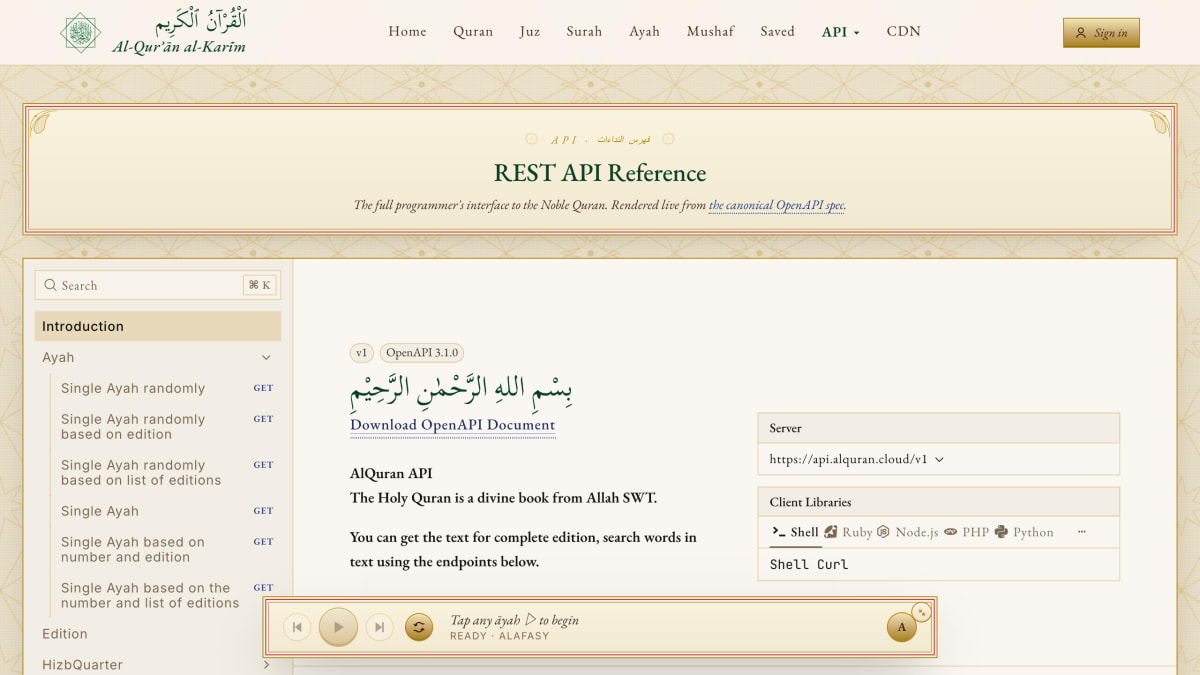
Task: Open the CDN nav item
Action: tap(904, 32)
